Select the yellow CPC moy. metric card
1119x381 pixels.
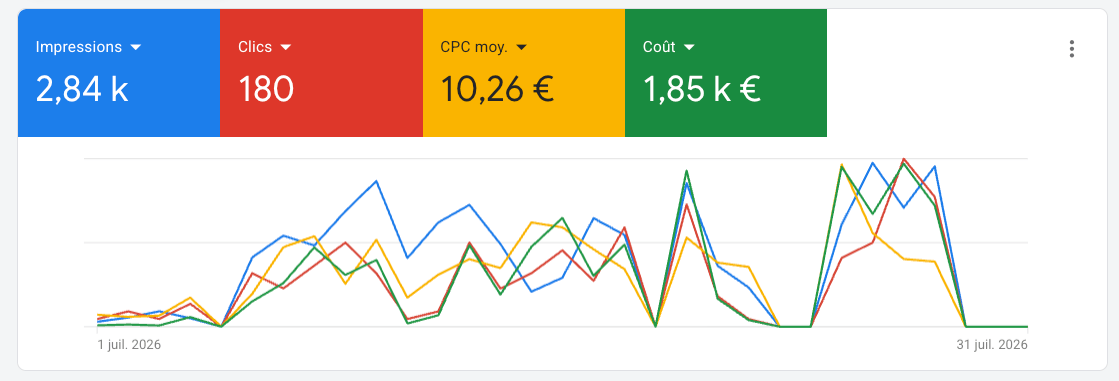524,73
